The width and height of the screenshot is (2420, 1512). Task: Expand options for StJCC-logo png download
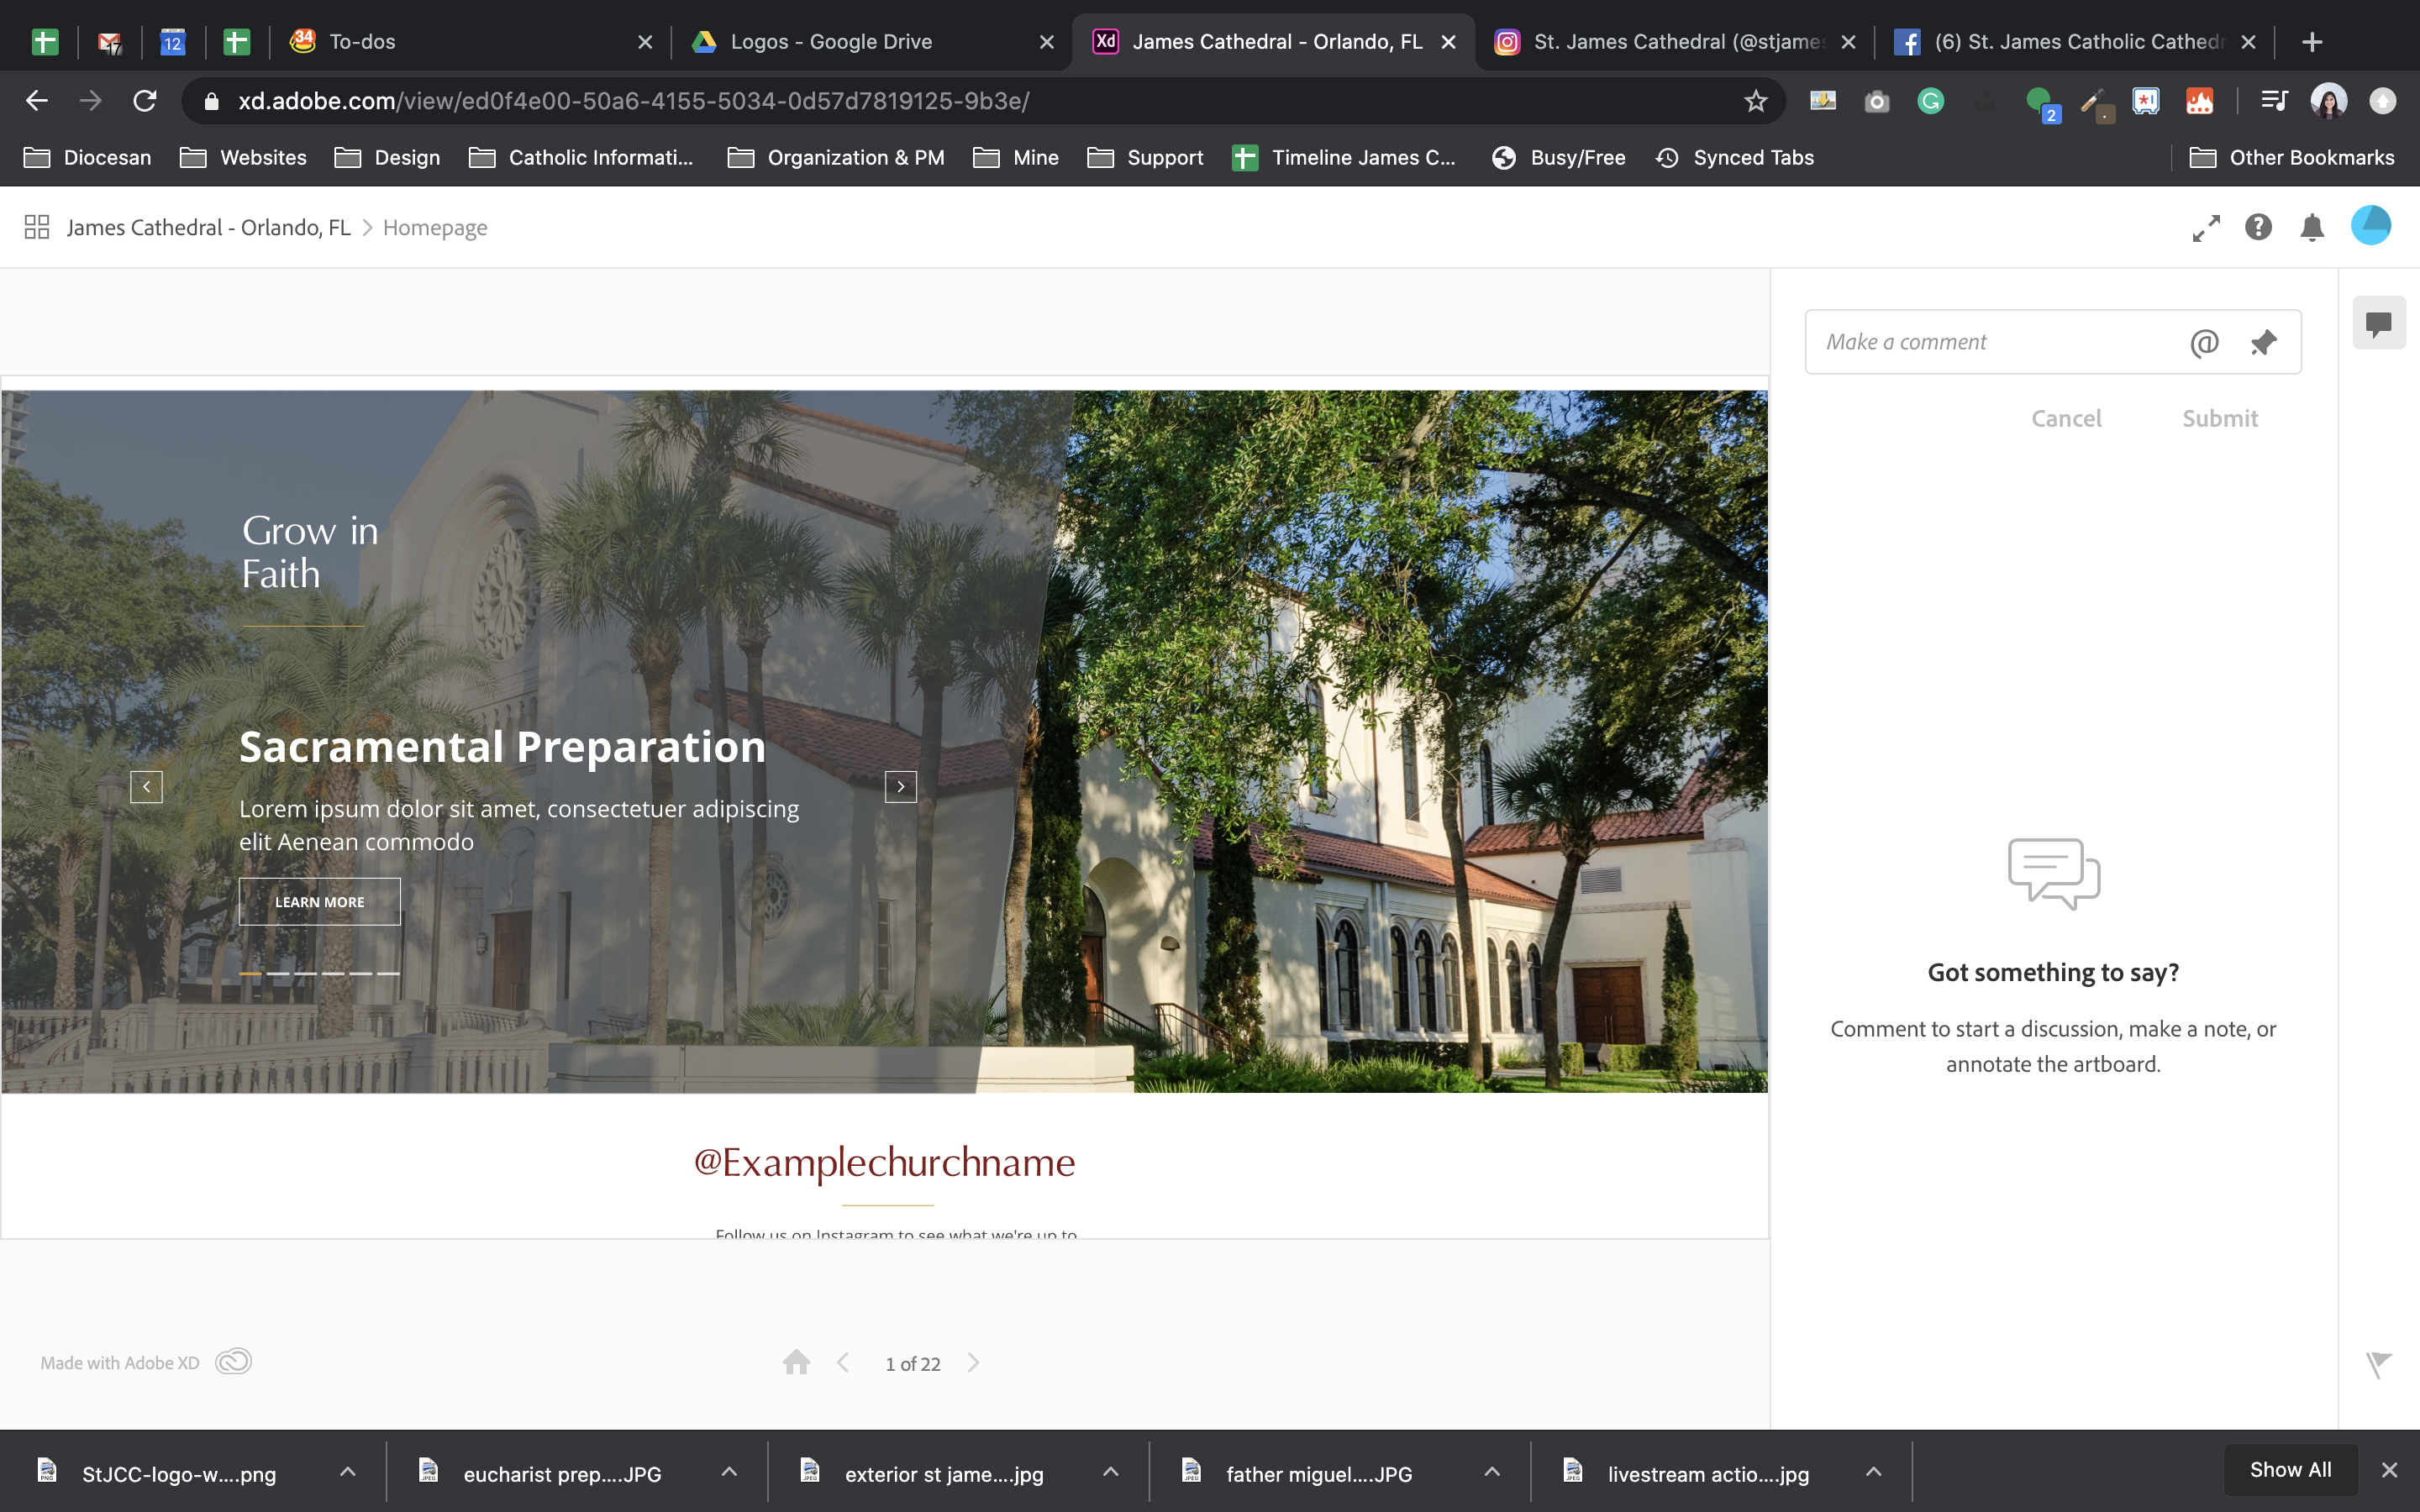[x=348, y=1472]
